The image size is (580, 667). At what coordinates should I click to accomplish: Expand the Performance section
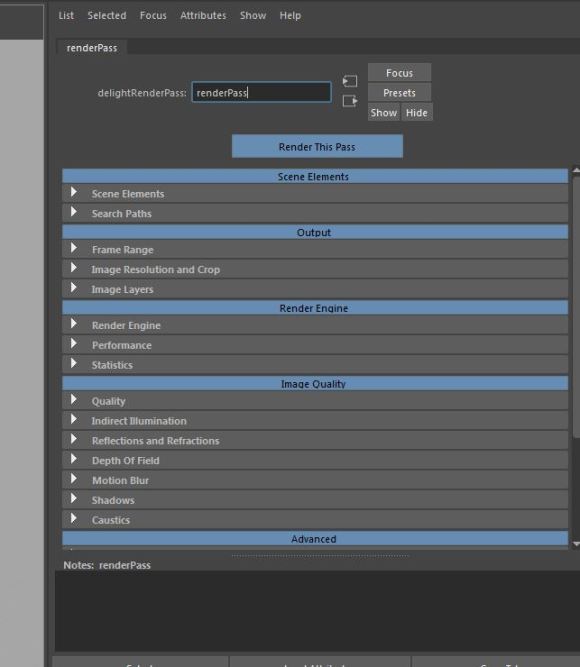pos(315,345)
